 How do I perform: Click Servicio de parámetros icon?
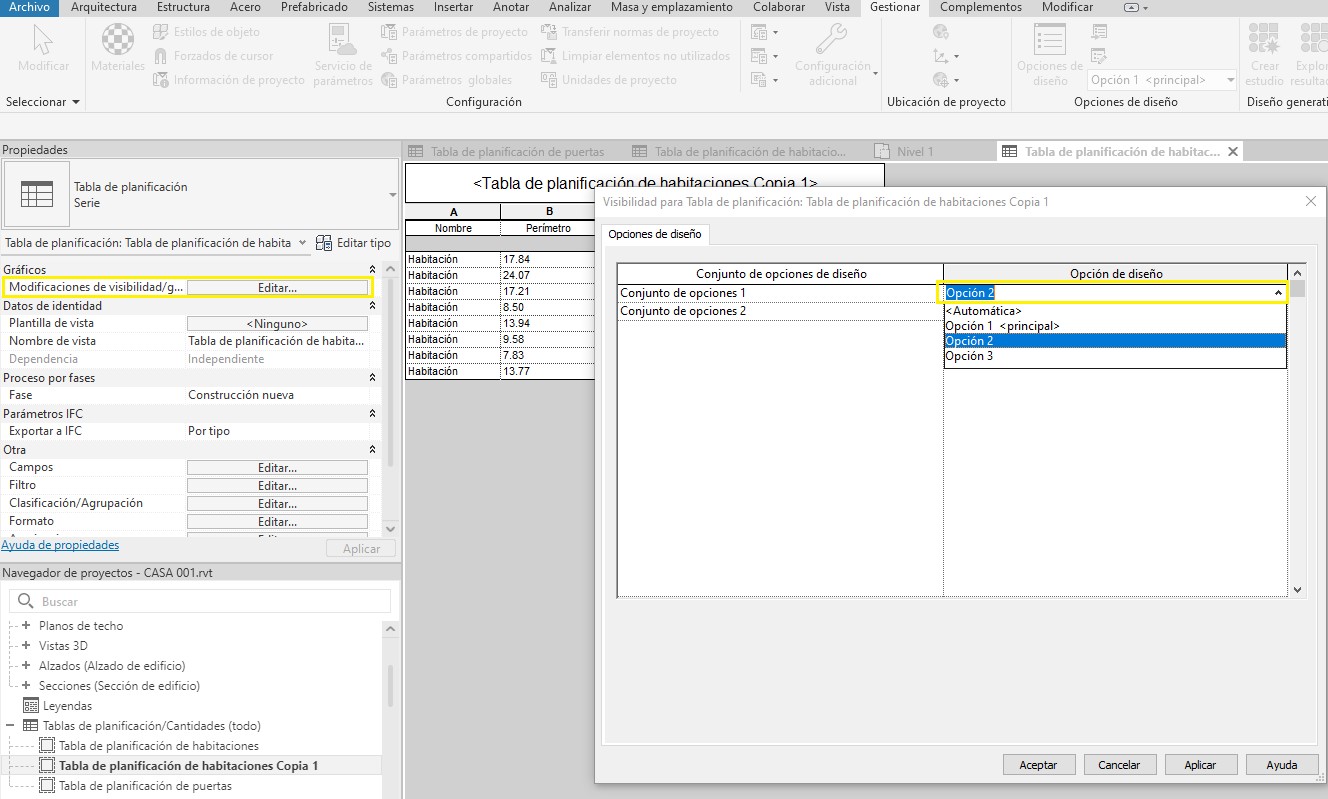[x=342, y=41]
